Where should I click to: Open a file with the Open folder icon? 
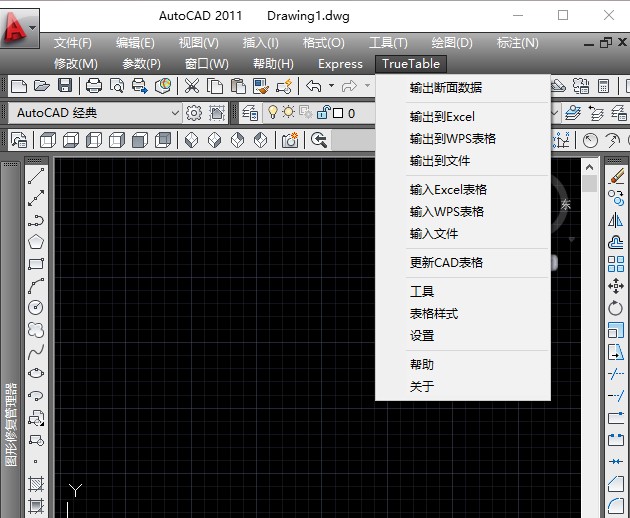point(42,86)
